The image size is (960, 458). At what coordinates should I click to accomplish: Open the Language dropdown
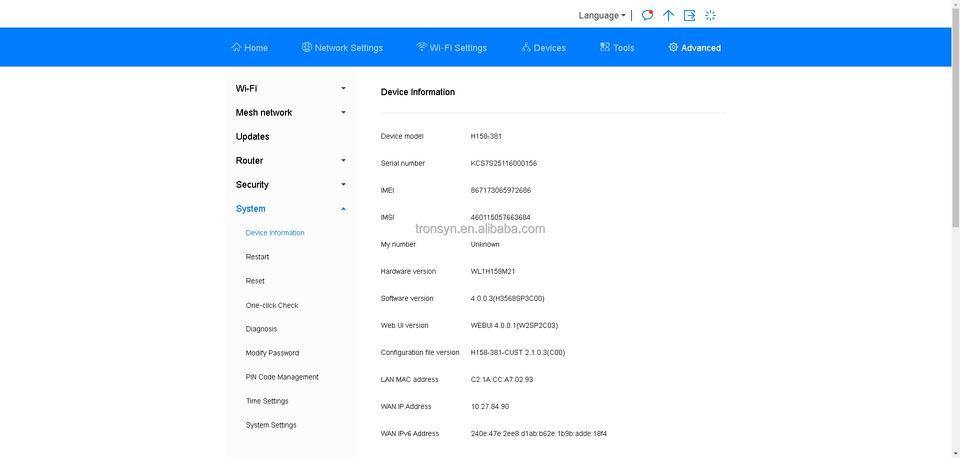tap(602, 15)
